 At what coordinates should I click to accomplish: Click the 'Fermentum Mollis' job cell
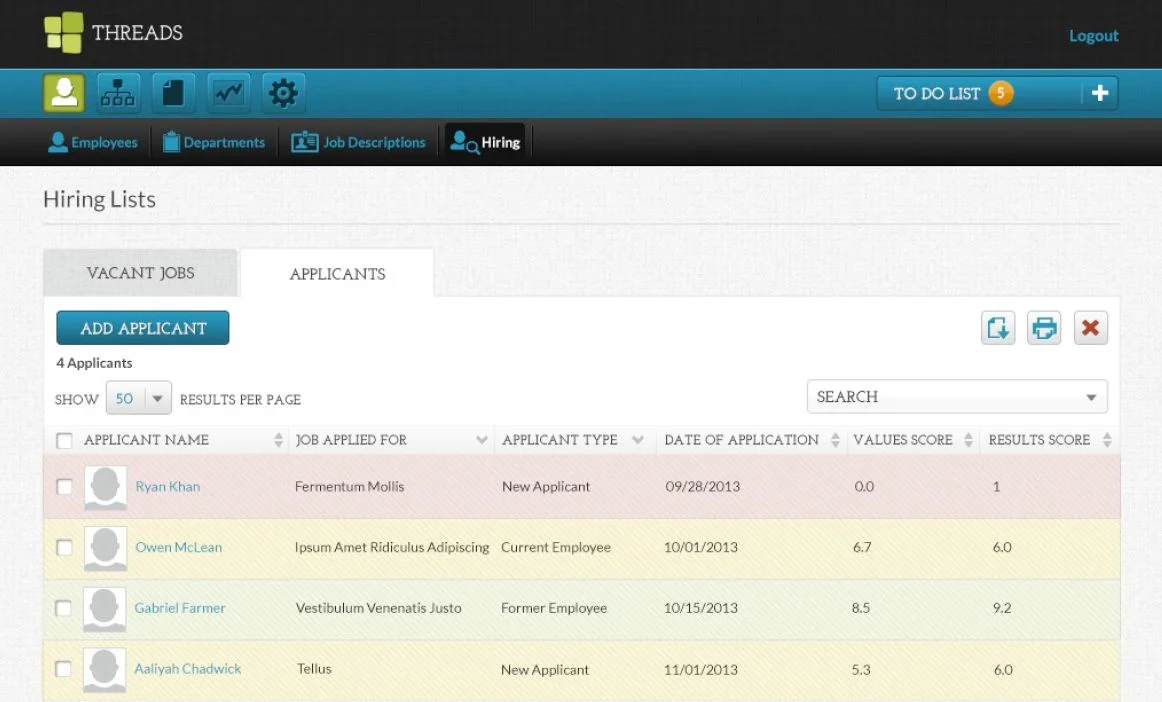click(x=350, y=487)
